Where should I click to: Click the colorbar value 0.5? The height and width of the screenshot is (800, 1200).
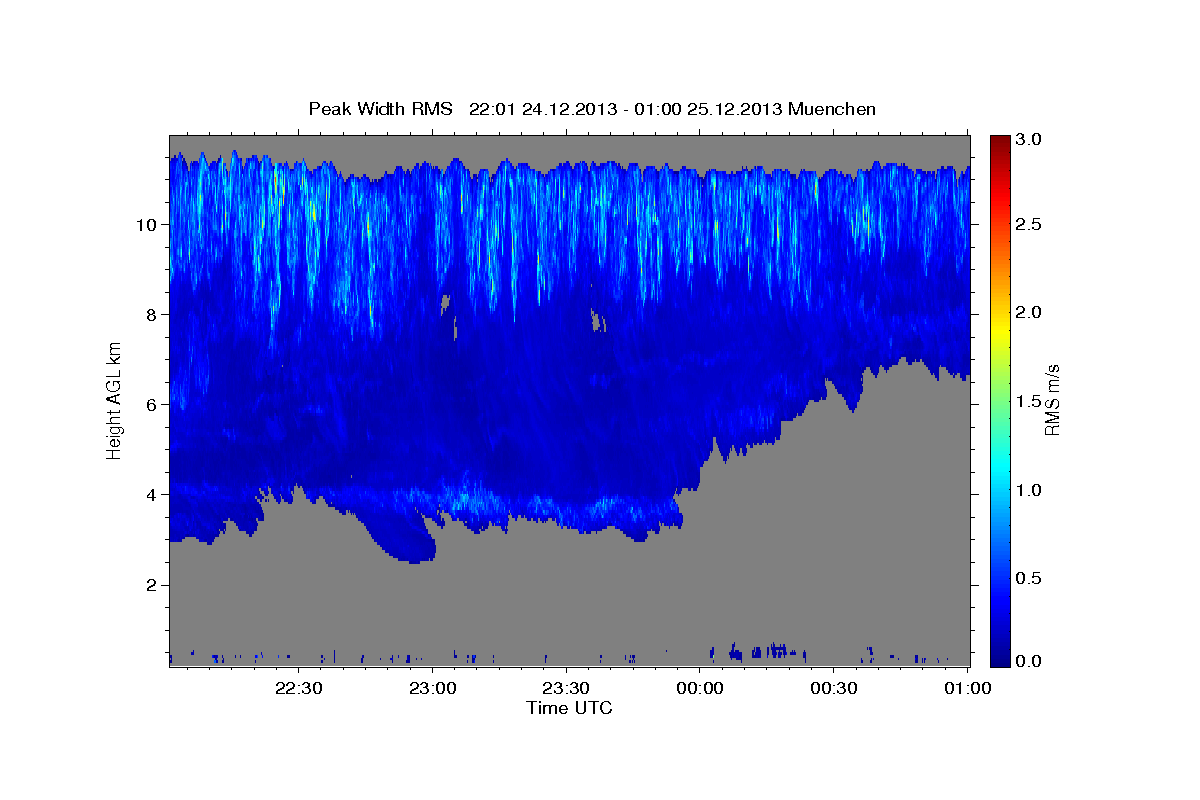[1031, 578]
